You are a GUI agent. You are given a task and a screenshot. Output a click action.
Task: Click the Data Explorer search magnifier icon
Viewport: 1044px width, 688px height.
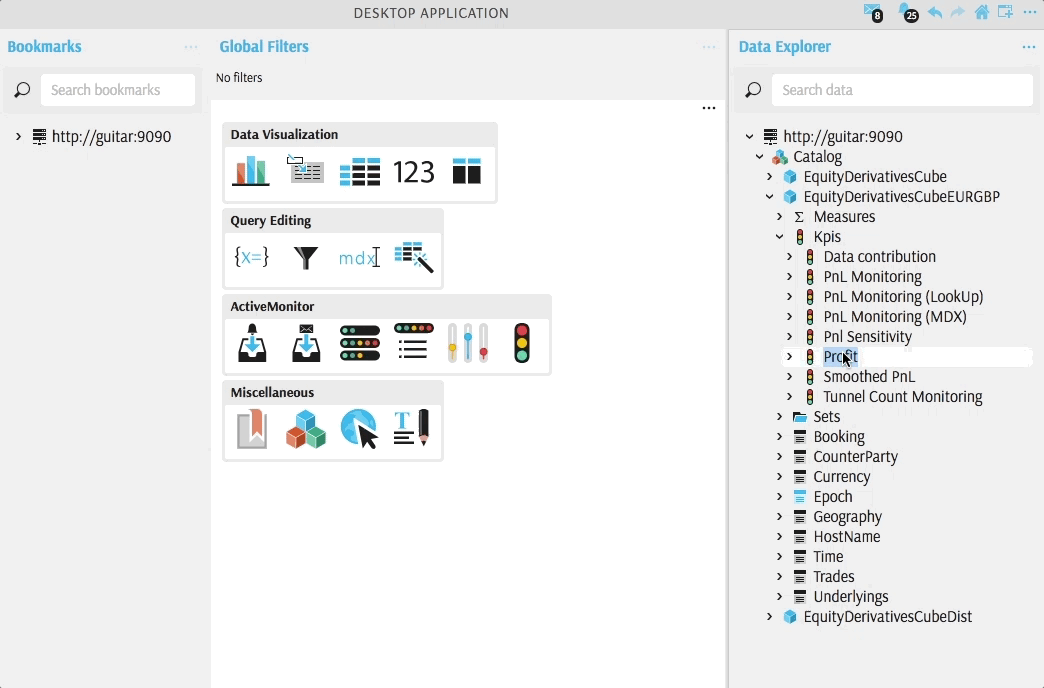point(753,90)
